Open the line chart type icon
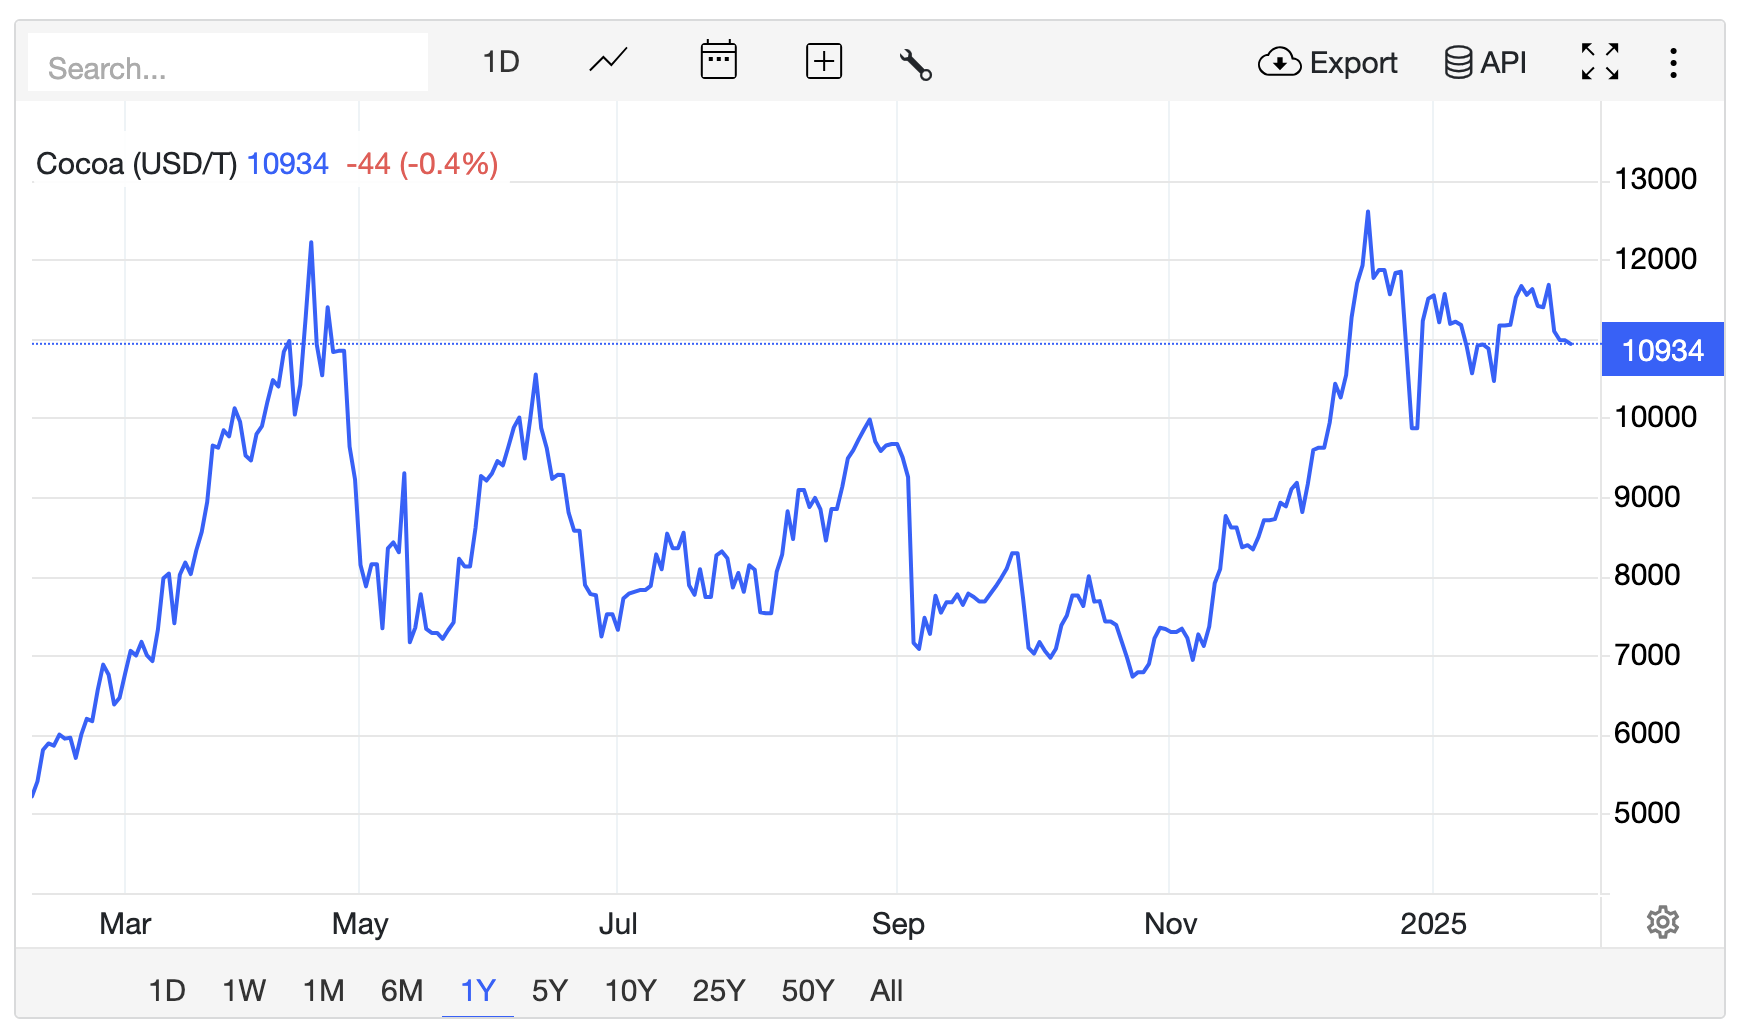The width and height of the screenshot is (1740, 1030). coord(608,61)
